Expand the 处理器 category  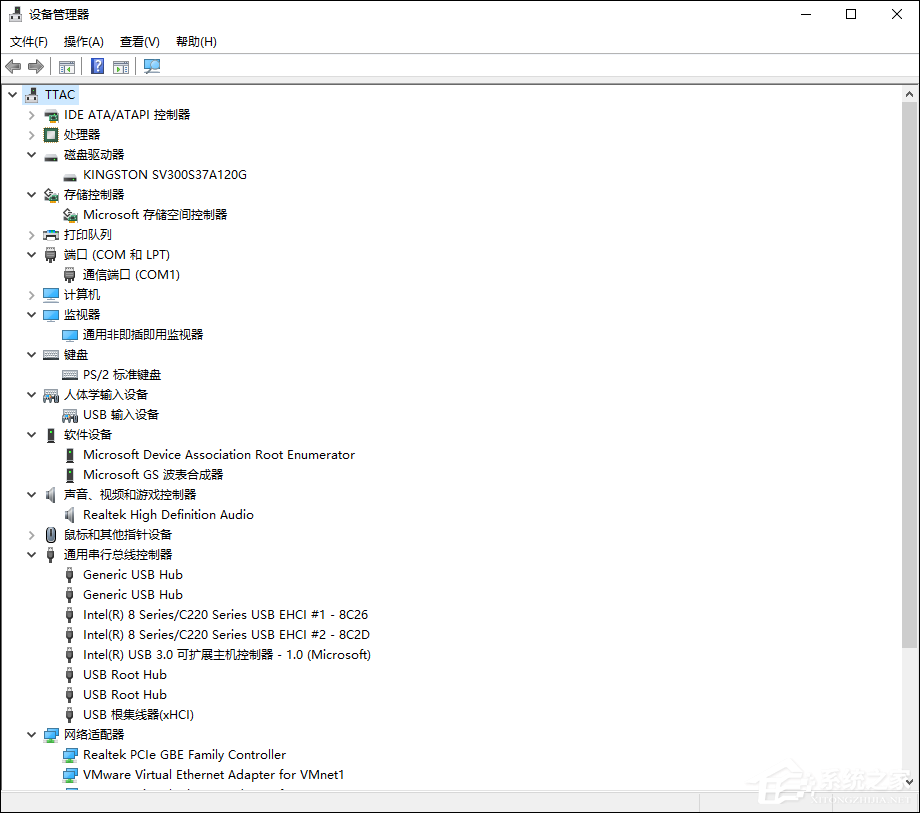(x=31, y=134)
